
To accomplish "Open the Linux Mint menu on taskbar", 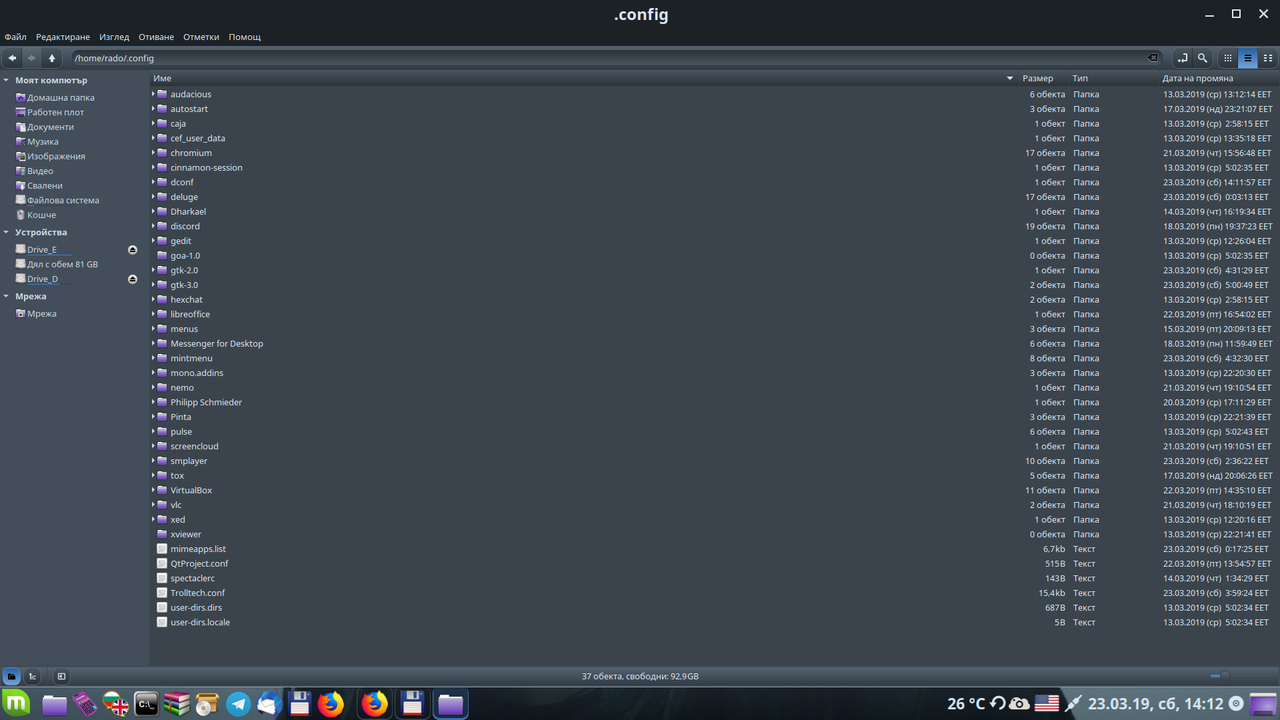I will point(18,704).
